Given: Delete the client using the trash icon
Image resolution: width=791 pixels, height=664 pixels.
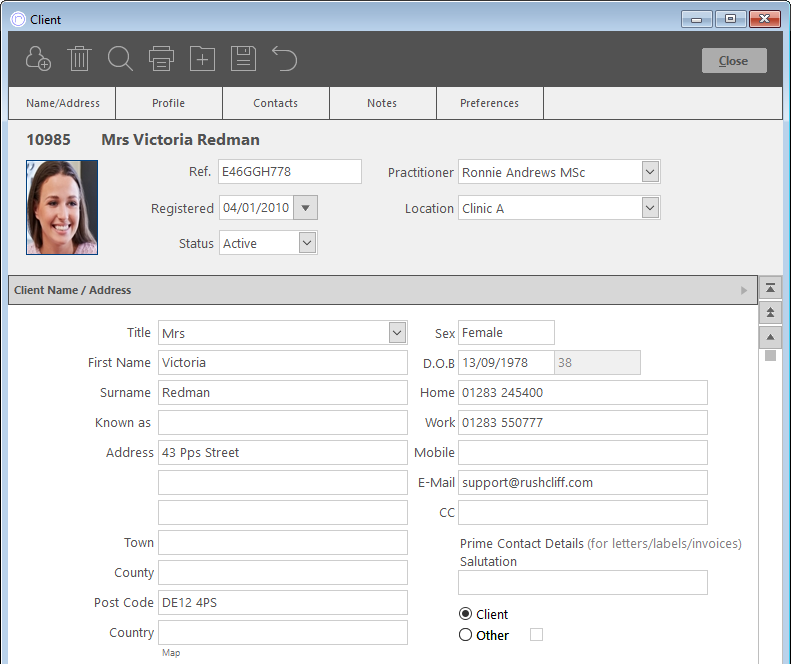Looking at the screenshot, I should (x=79, y=59).
